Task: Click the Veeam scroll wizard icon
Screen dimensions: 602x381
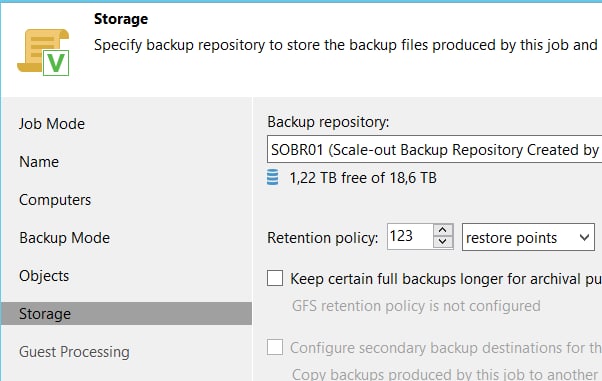Action: [43, 52]
